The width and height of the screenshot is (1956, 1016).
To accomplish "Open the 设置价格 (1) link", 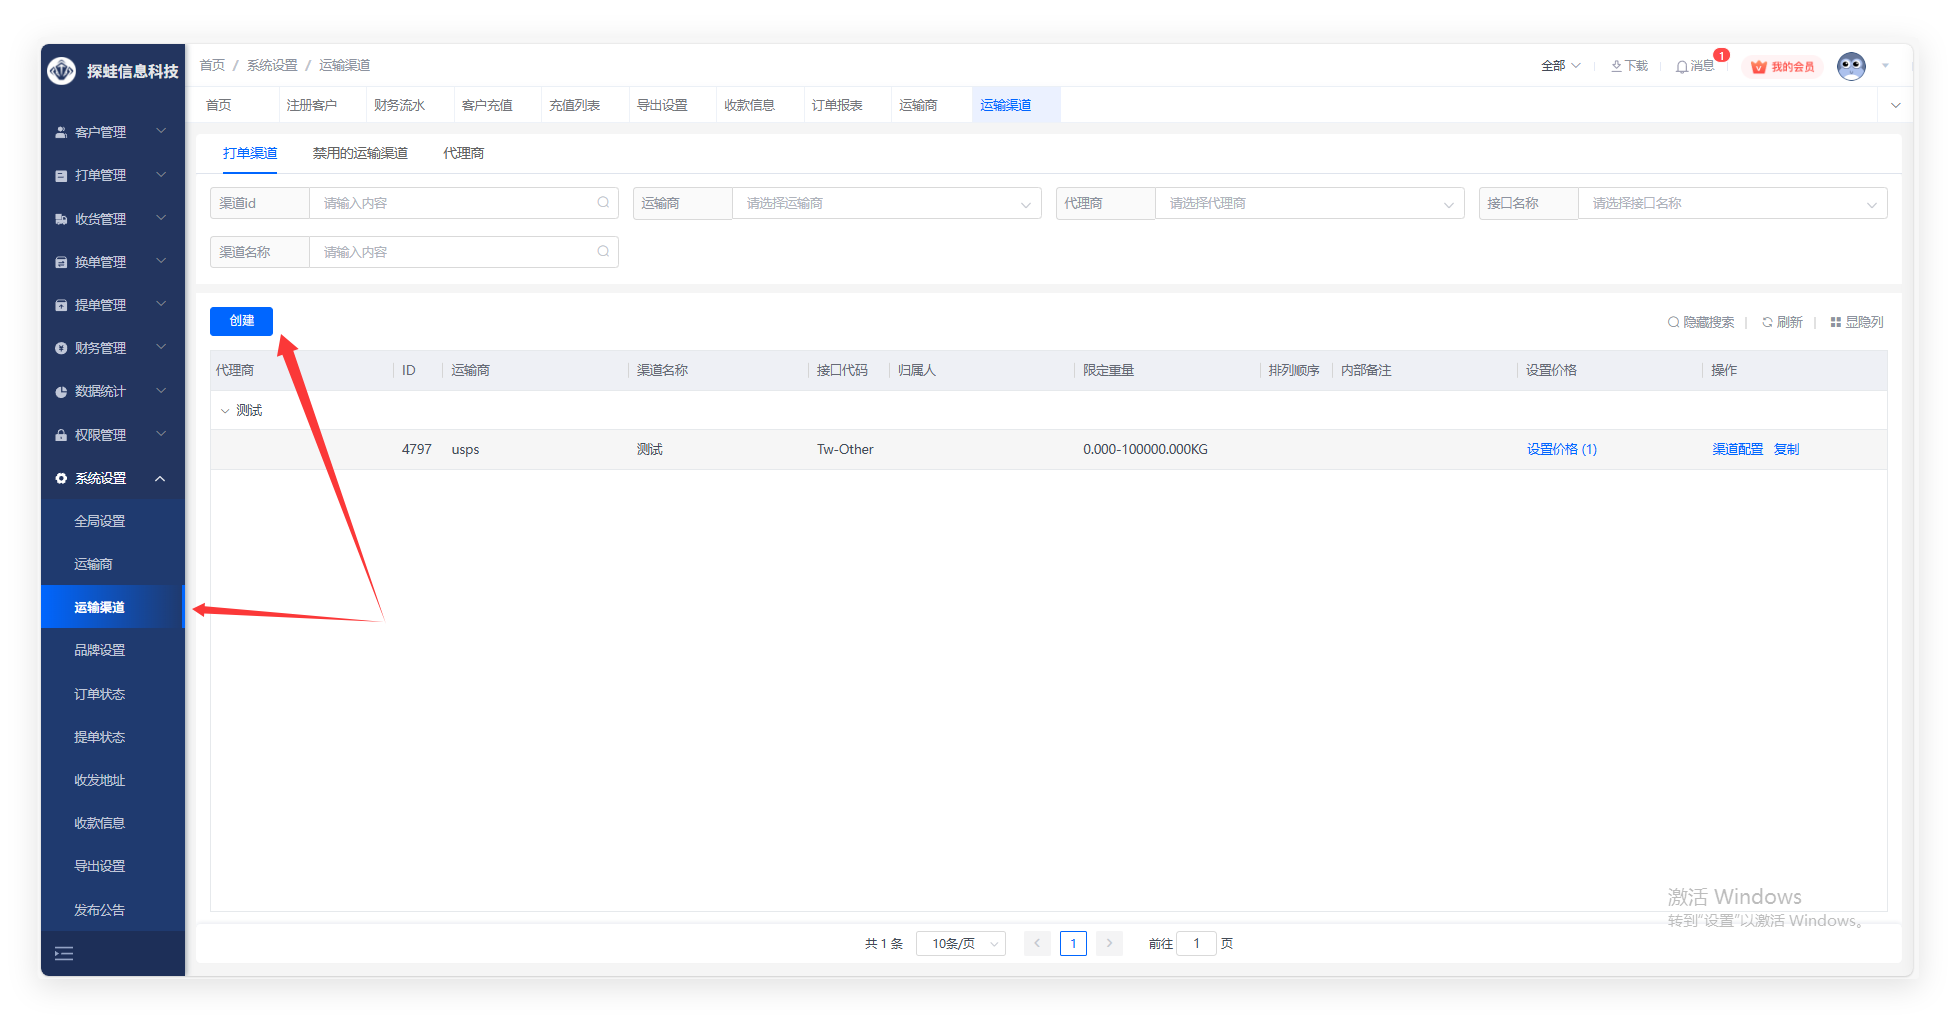I will pyautogui.click(x=1561, y=450).
